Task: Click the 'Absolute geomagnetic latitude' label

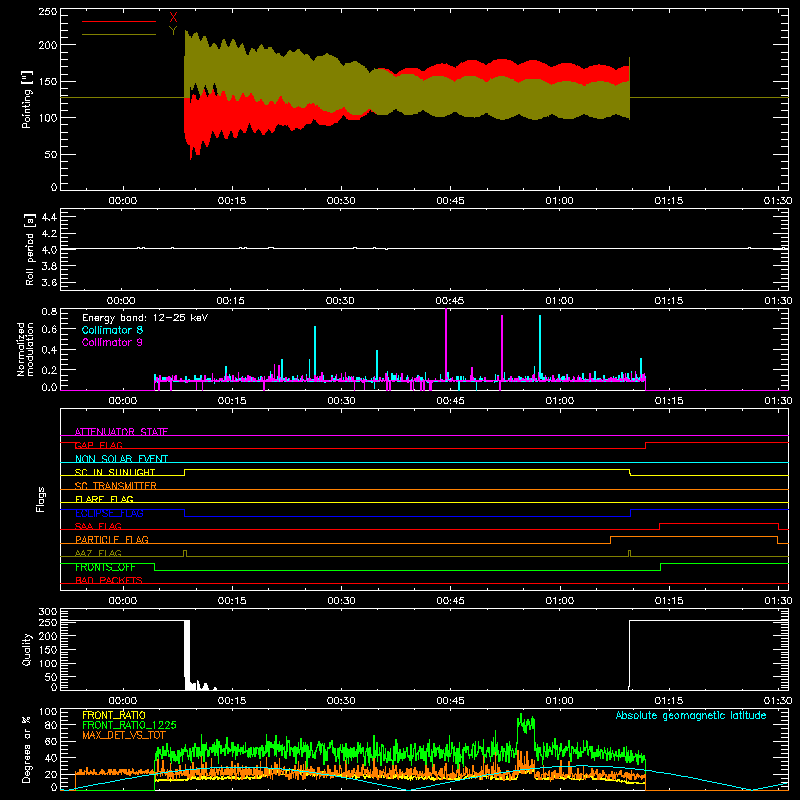Action: (x=691, y=715)
